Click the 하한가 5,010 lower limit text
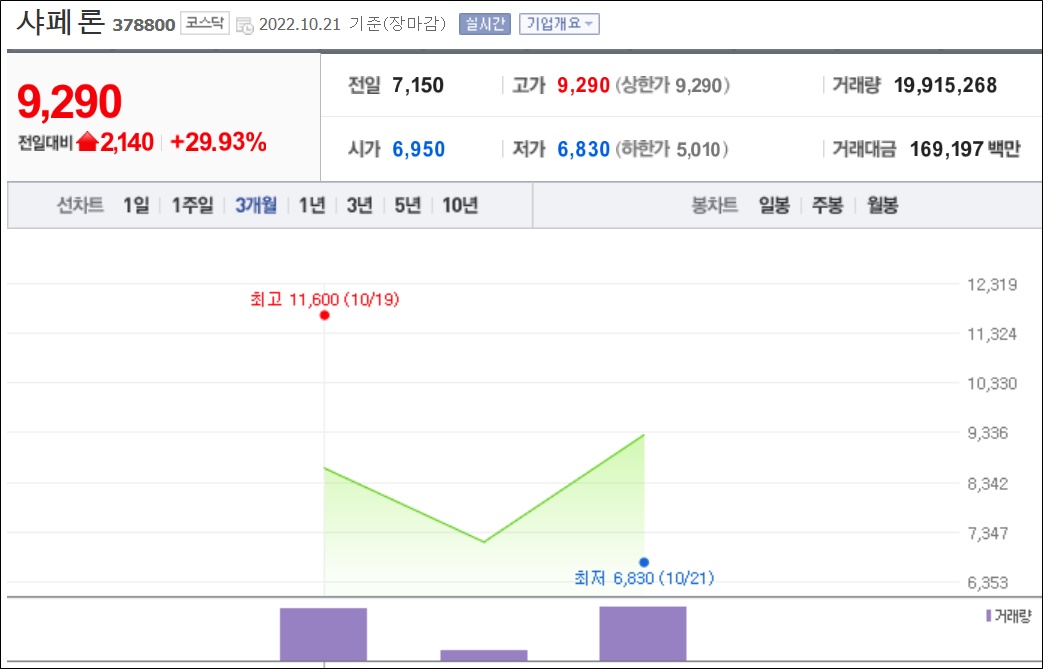This screenshot has width=1043, height=669. [671, 149]
